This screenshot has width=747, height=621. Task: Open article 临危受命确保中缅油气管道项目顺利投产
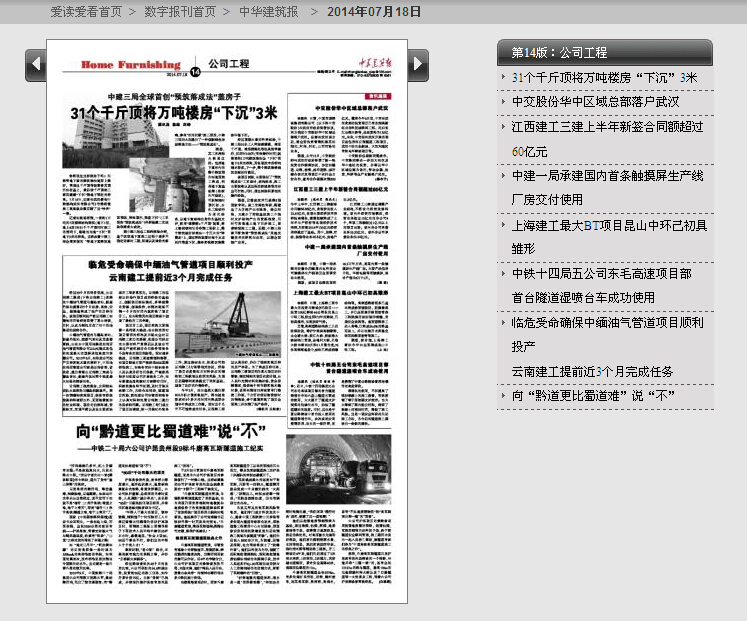point(607,322)
